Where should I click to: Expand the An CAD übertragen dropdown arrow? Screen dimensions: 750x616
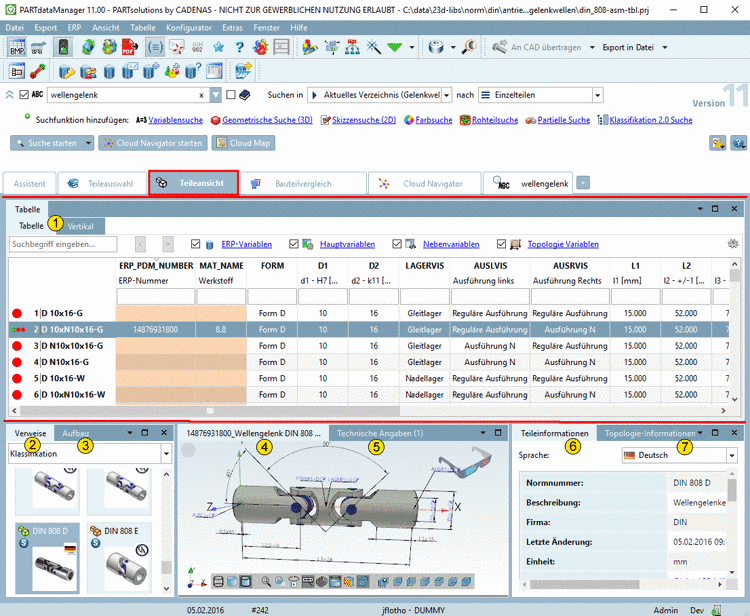(x=592, y=47)
